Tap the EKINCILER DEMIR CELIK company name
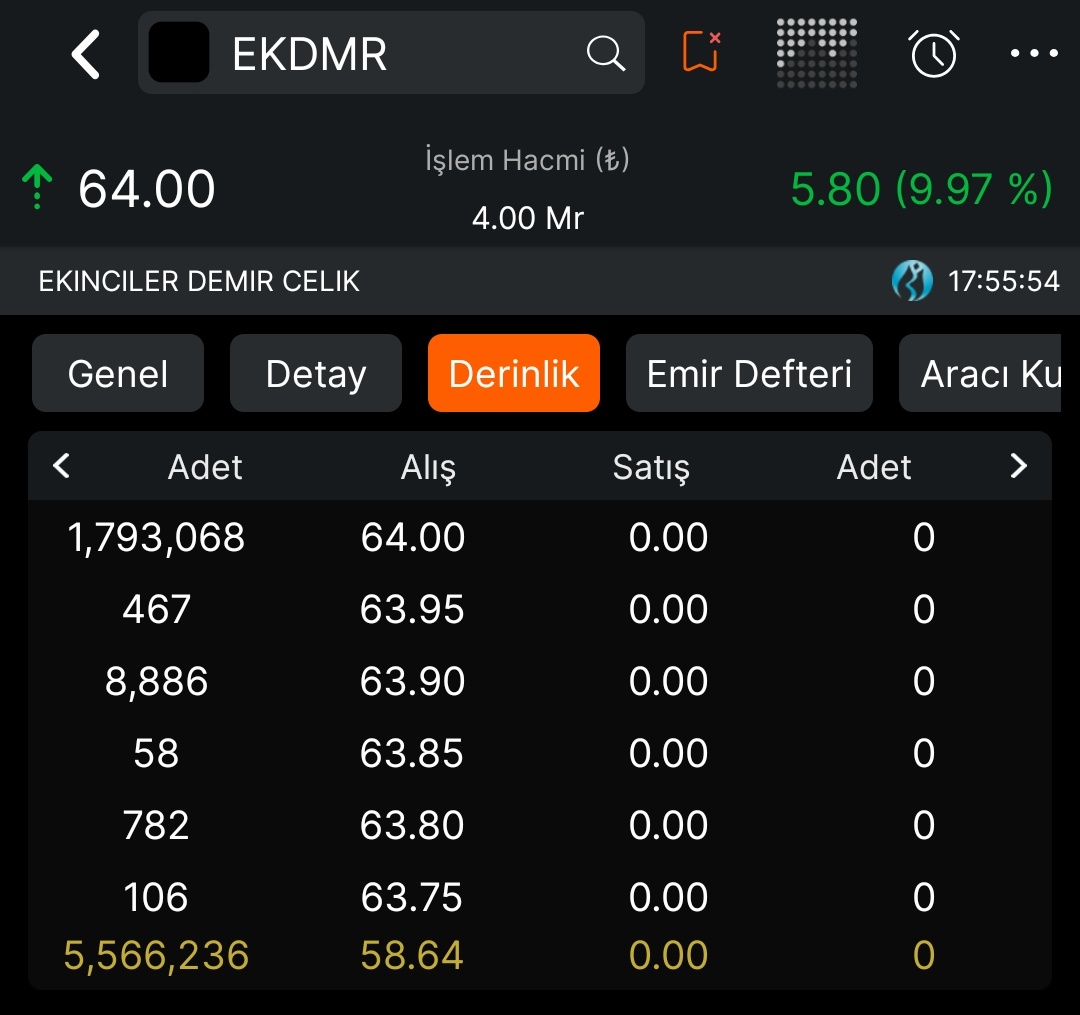1080x1015 pixels. click(x=199, y=281)
